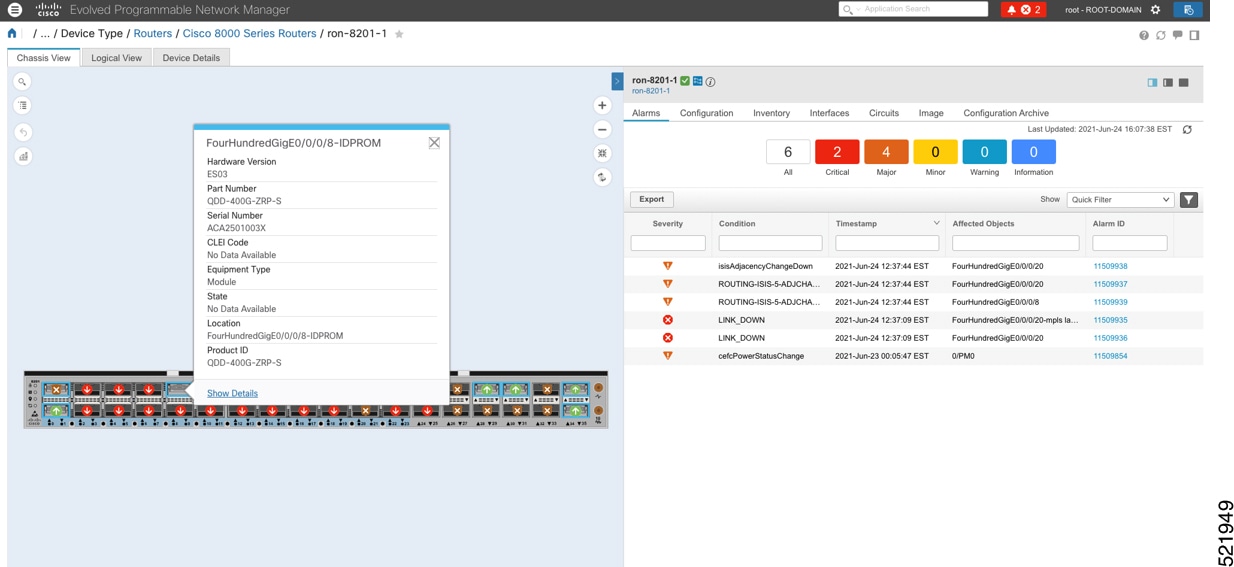The height and width of the screenshot is (567, 1234).
Task: Open the settings gear in top bar
Action: point(1156,10)
